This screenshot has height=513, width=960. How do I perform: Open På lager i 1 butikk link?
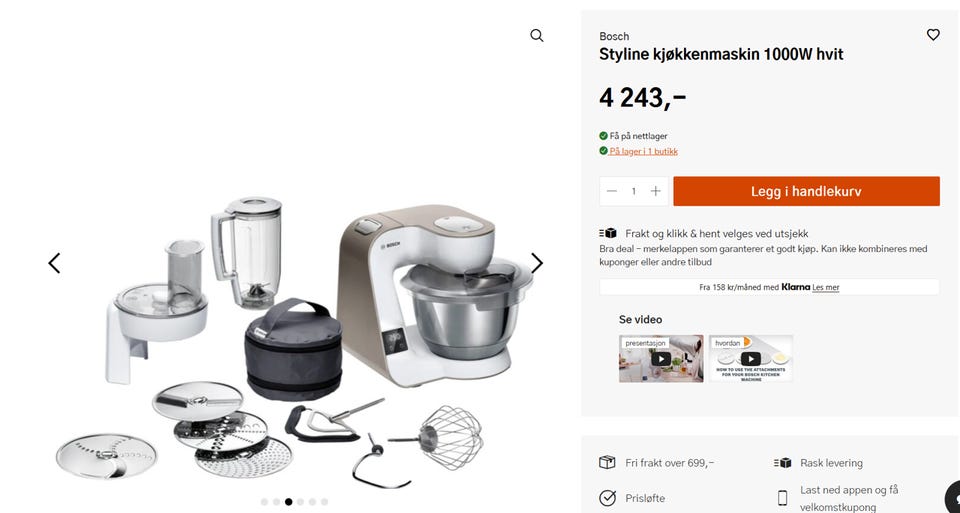point(643,151)
